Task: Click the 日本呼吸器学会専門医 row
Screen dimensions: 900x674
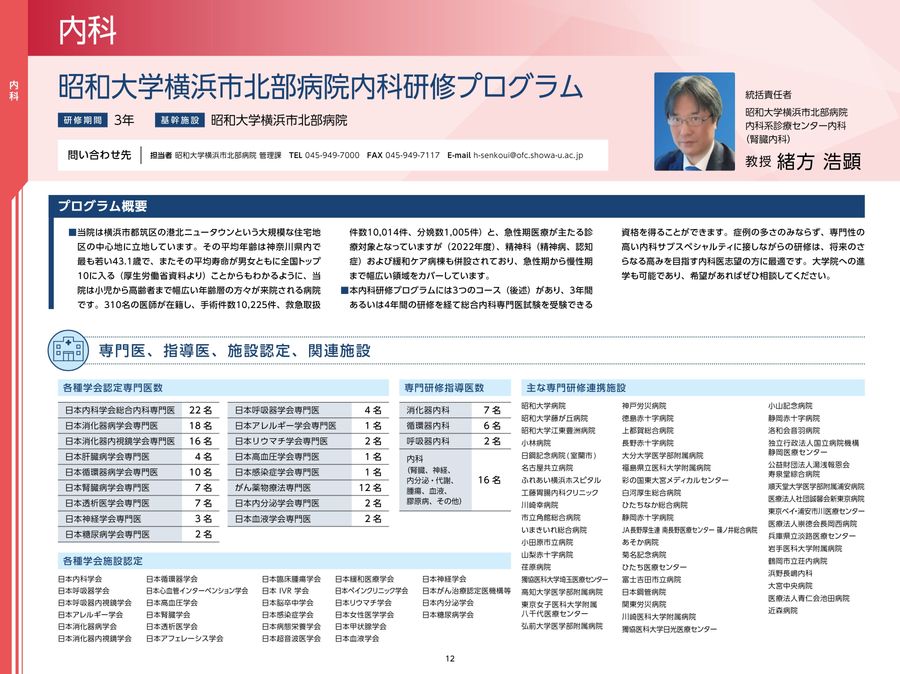Action: (x=308, y=410)
